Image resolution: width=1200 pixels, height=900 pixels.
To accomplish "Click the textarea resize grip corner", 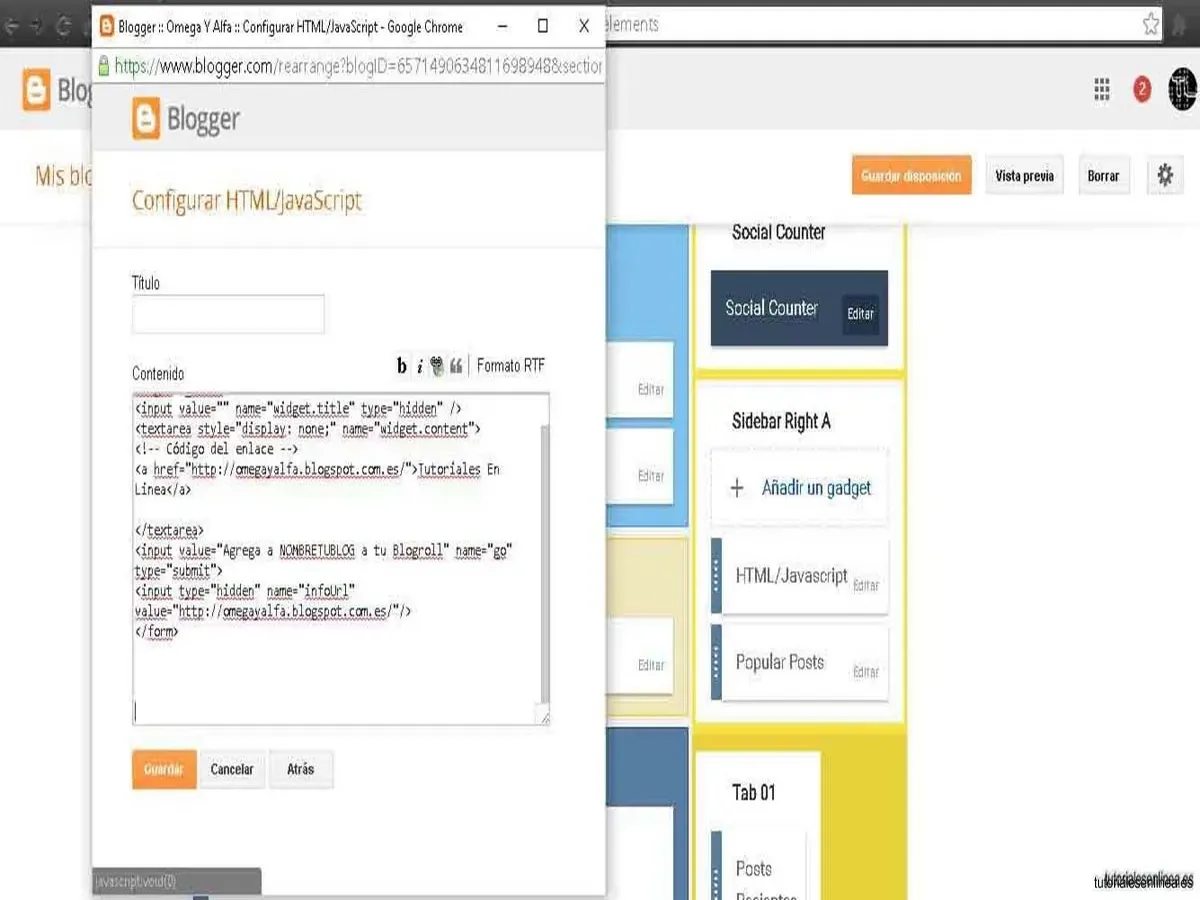I will tap(545, 716).
